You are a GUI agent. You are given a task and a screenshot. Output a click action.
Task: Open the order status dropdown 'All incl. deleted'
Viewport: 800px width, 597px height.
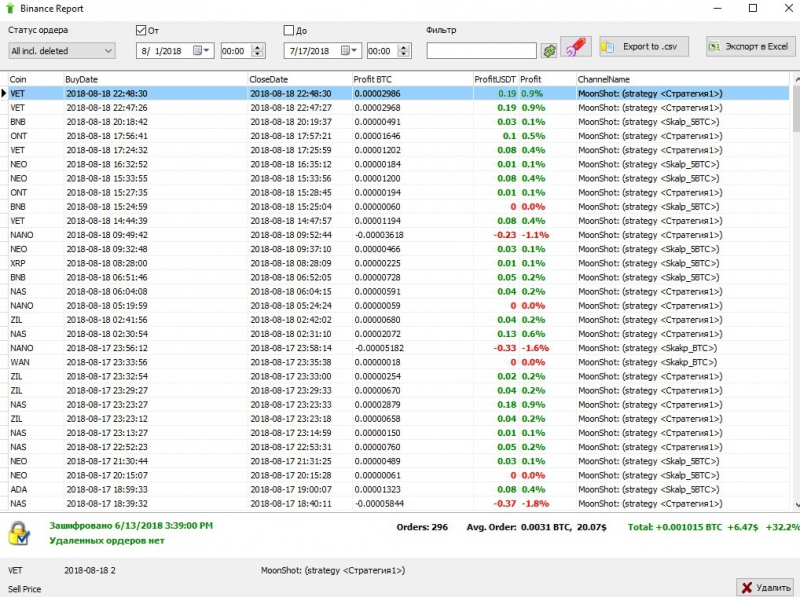(62, 51)
